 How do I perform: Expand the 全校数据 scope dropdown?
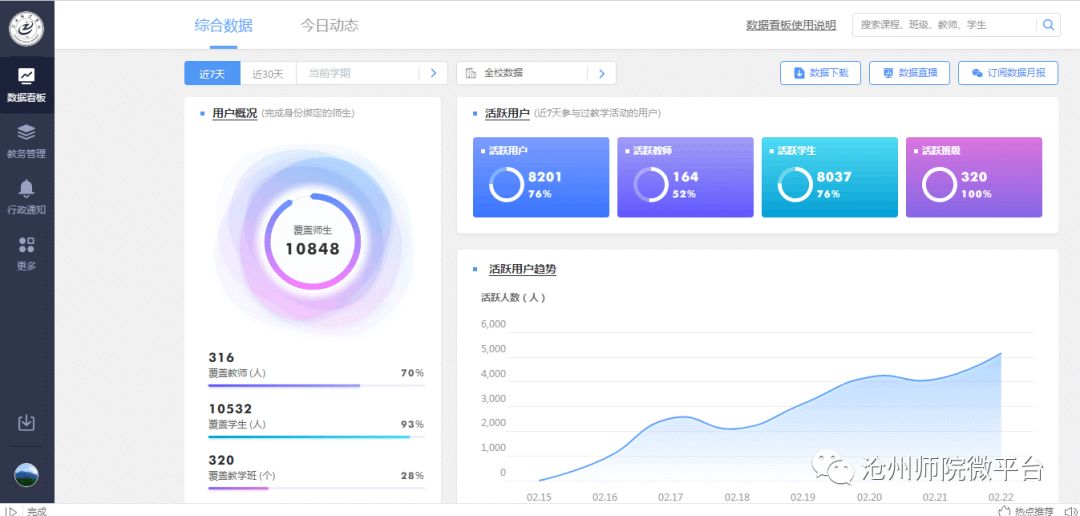tap(601, 73)
